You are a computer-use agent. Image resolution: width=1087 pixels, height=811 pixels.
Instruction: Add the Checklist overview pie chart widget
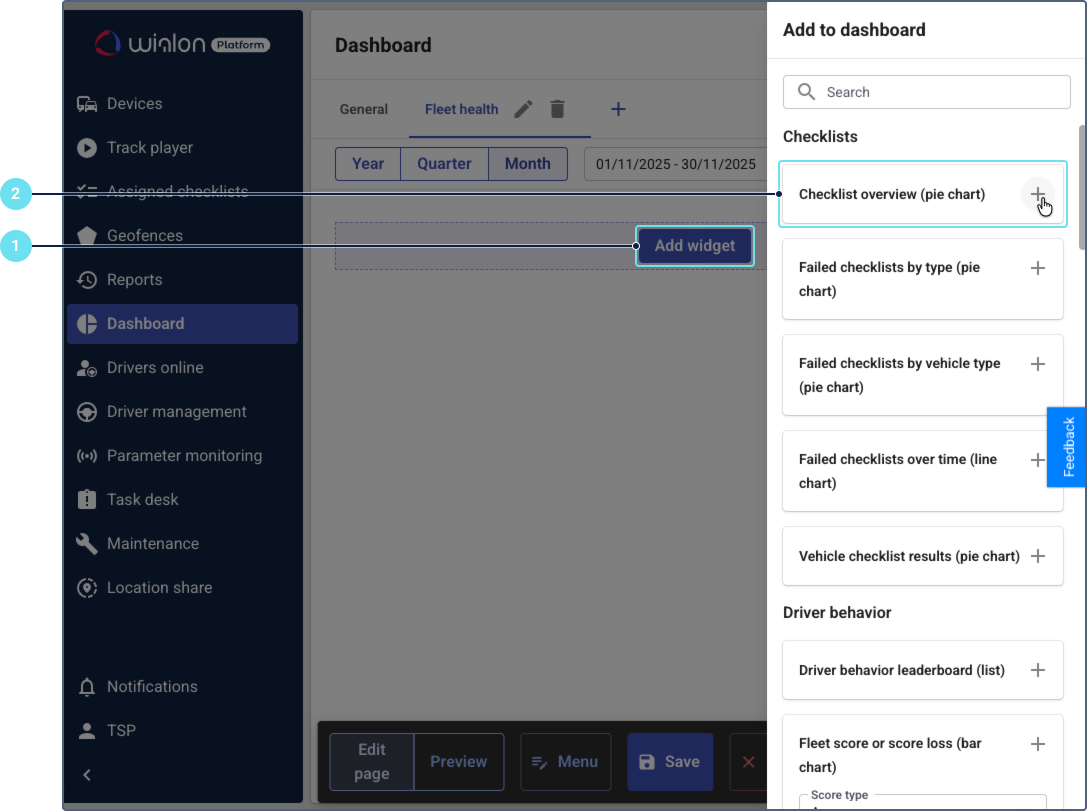(x=1037, y=194)
